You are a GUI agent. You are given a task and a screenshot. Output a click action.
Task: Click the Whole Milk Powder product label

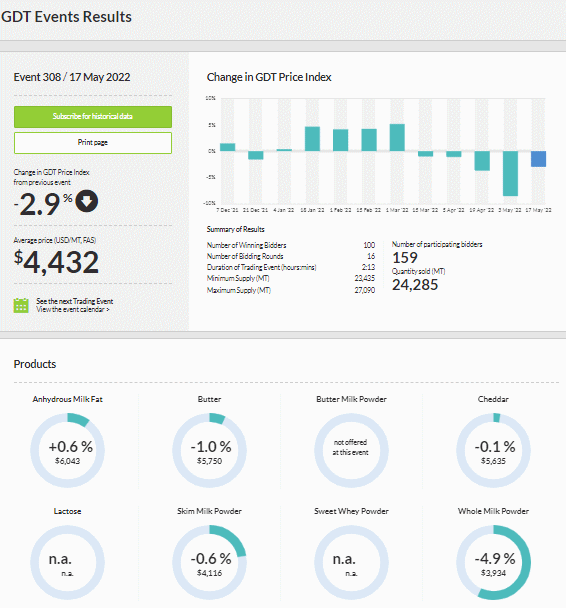[x=493, y=511]
